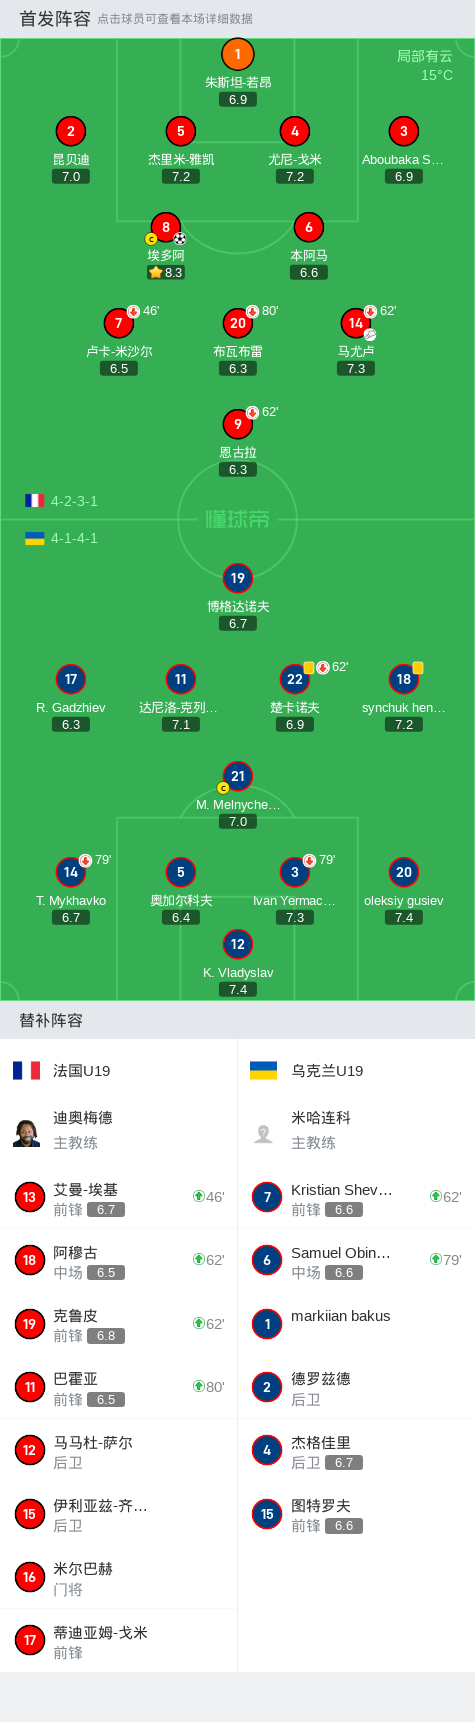Screen dimensions: 475x1722
Task: Open number 9 恩古拉 player icon
Action: click(237, 424)
